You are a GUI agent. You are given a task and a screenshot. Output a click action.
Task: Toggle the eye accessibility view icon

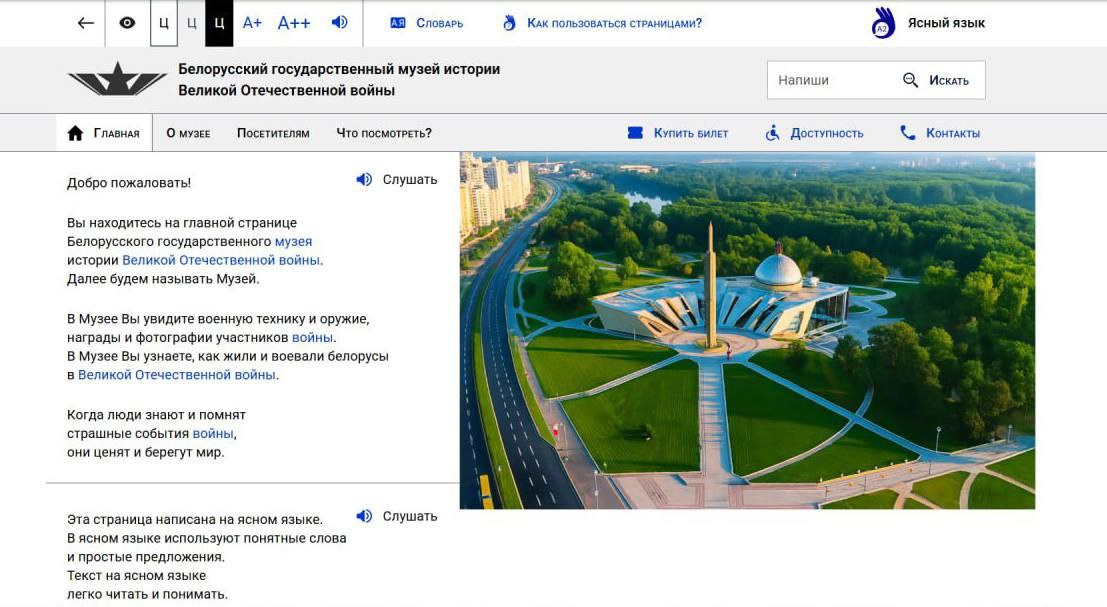127,23
